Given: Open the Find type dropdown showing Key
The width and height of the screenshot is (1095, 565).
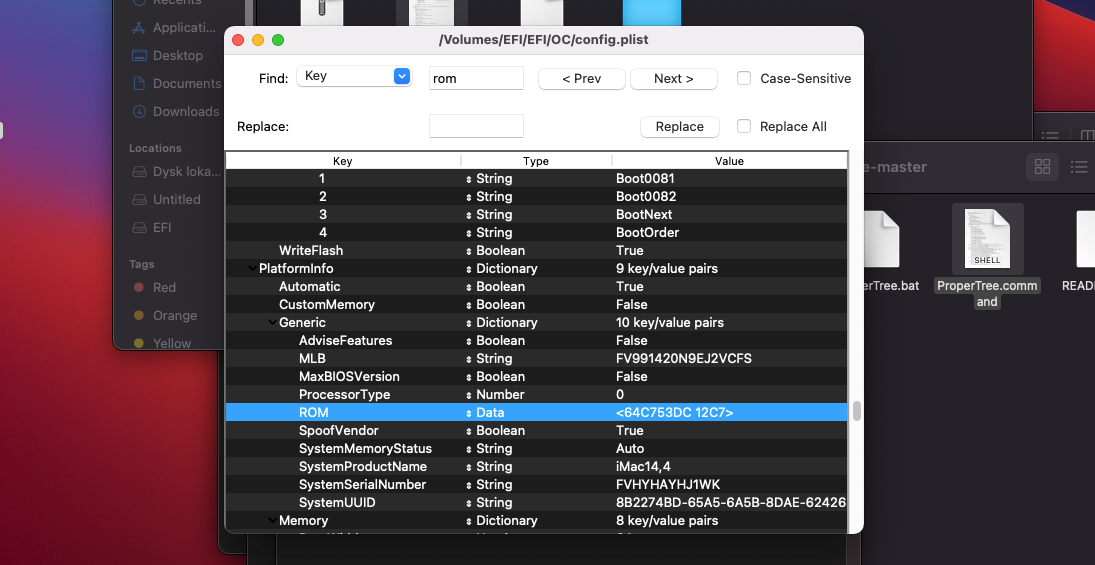Looking at the screenshot, I should 354,76.
